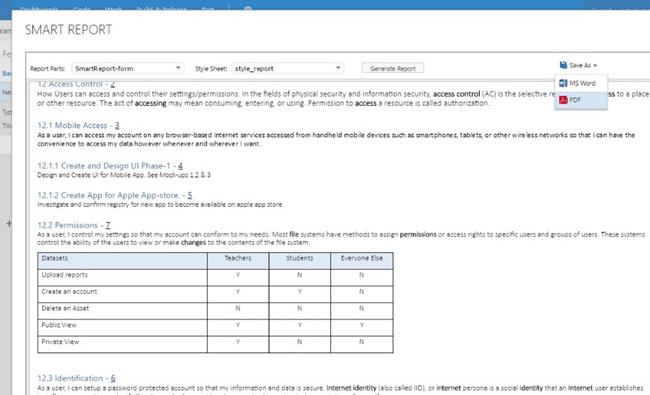Click the plus icon in background sidebar
The width and height of the screenshot is (650, 395).
(x=9, y=224)
